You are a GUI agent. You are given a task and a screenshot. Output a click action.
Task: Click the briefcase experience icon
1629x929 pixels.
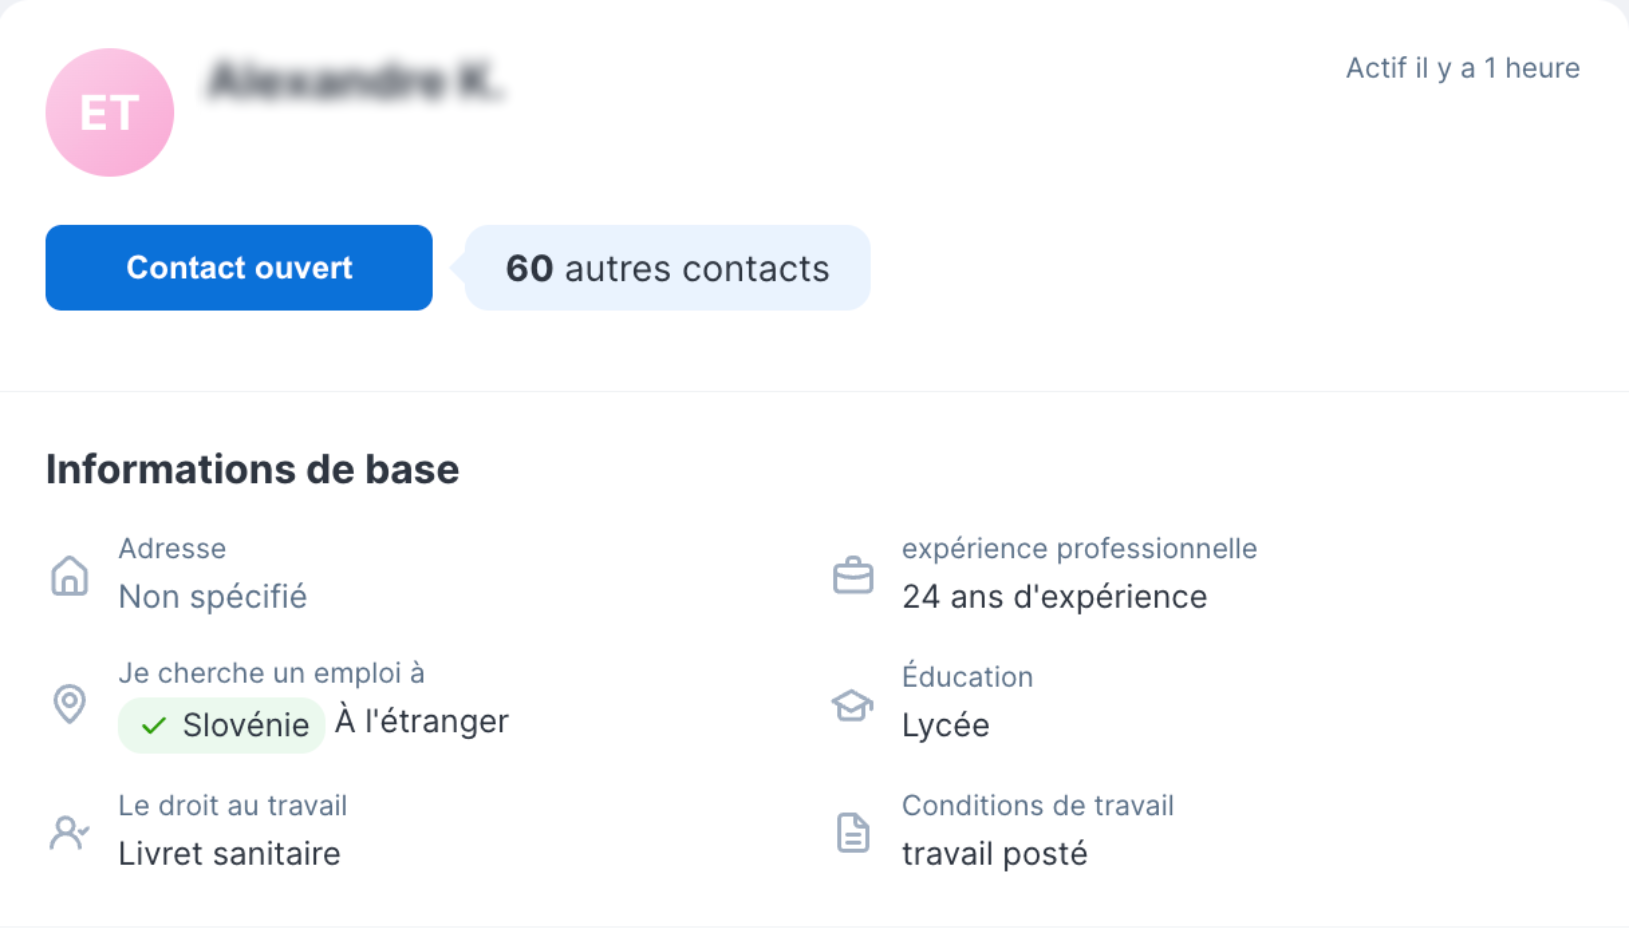[x=853, y=576]
